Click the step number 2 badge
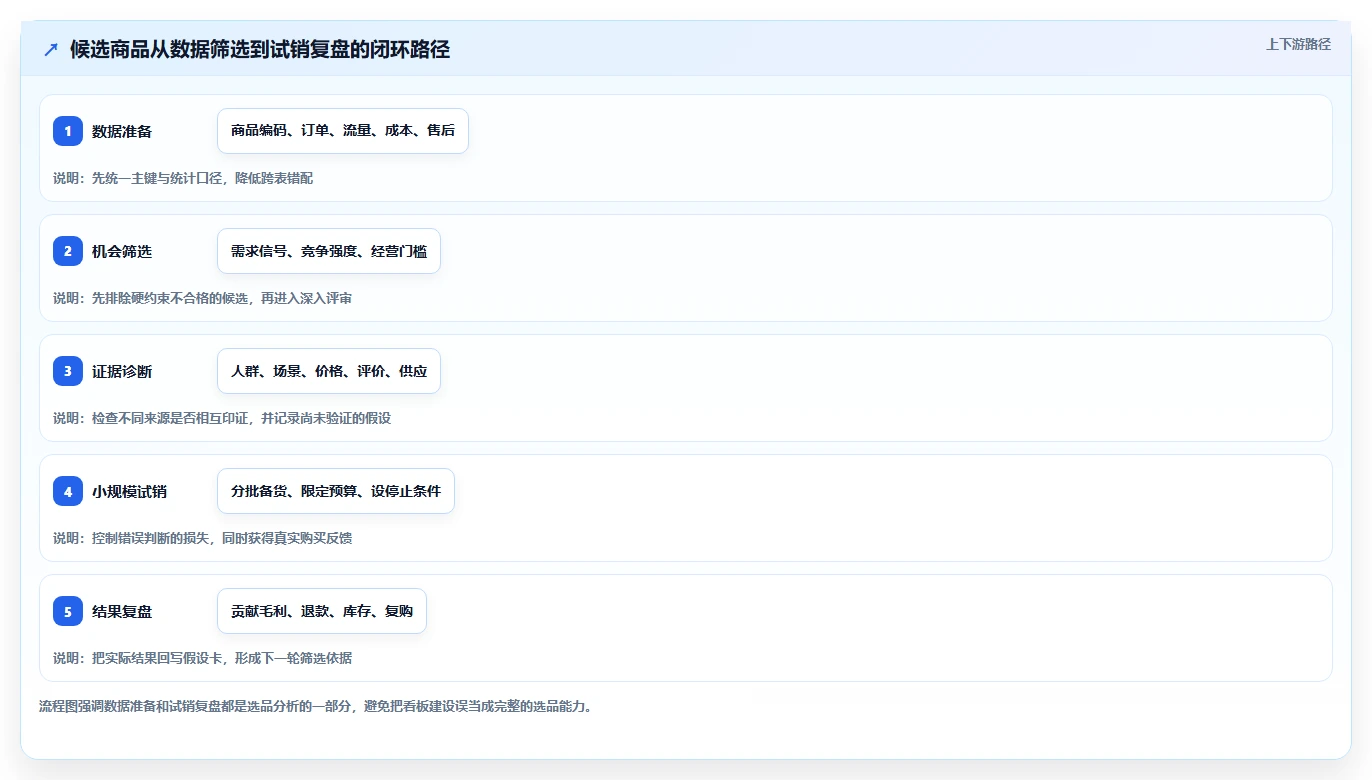Screen dimensions: 1372x780 point(68,251)
